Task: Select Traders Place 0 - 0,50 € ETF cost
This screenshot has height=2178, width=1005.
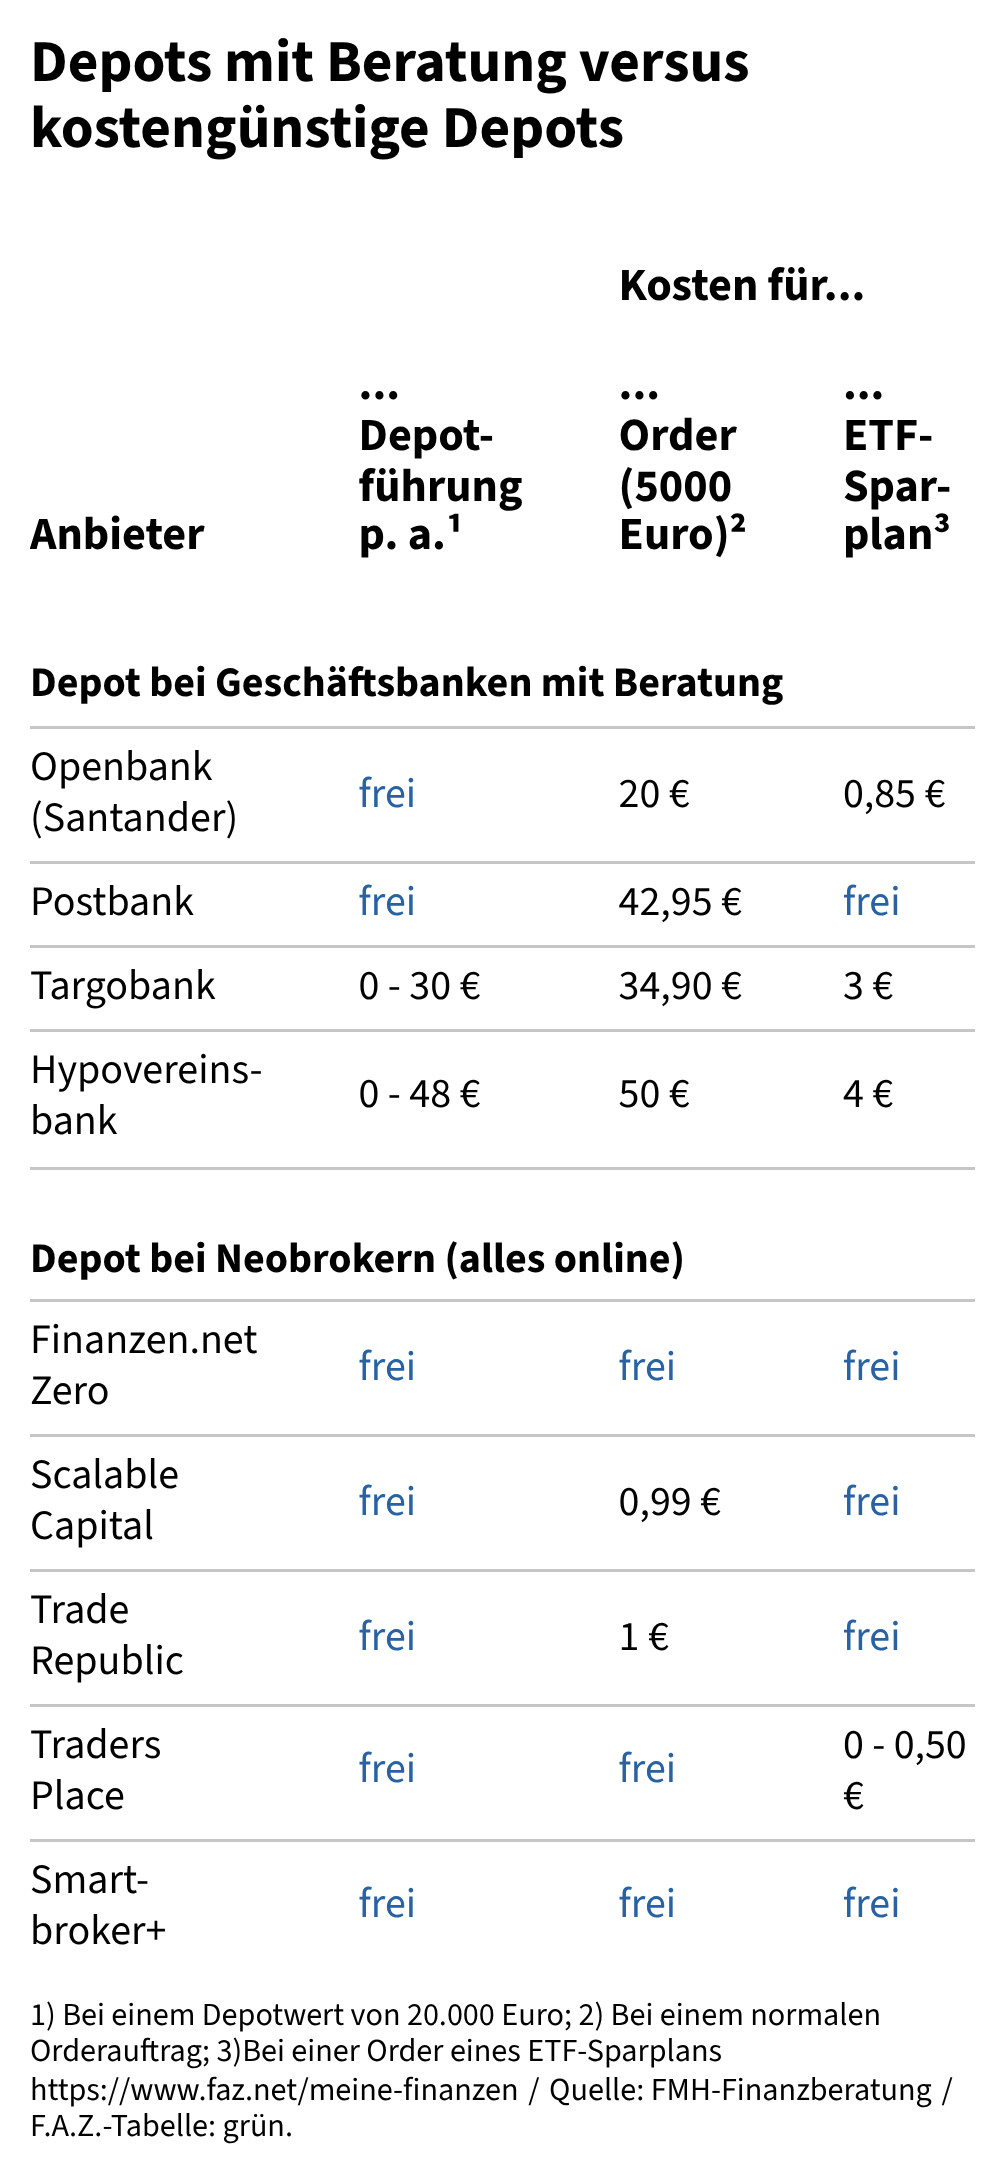Action: point(905,1770)
